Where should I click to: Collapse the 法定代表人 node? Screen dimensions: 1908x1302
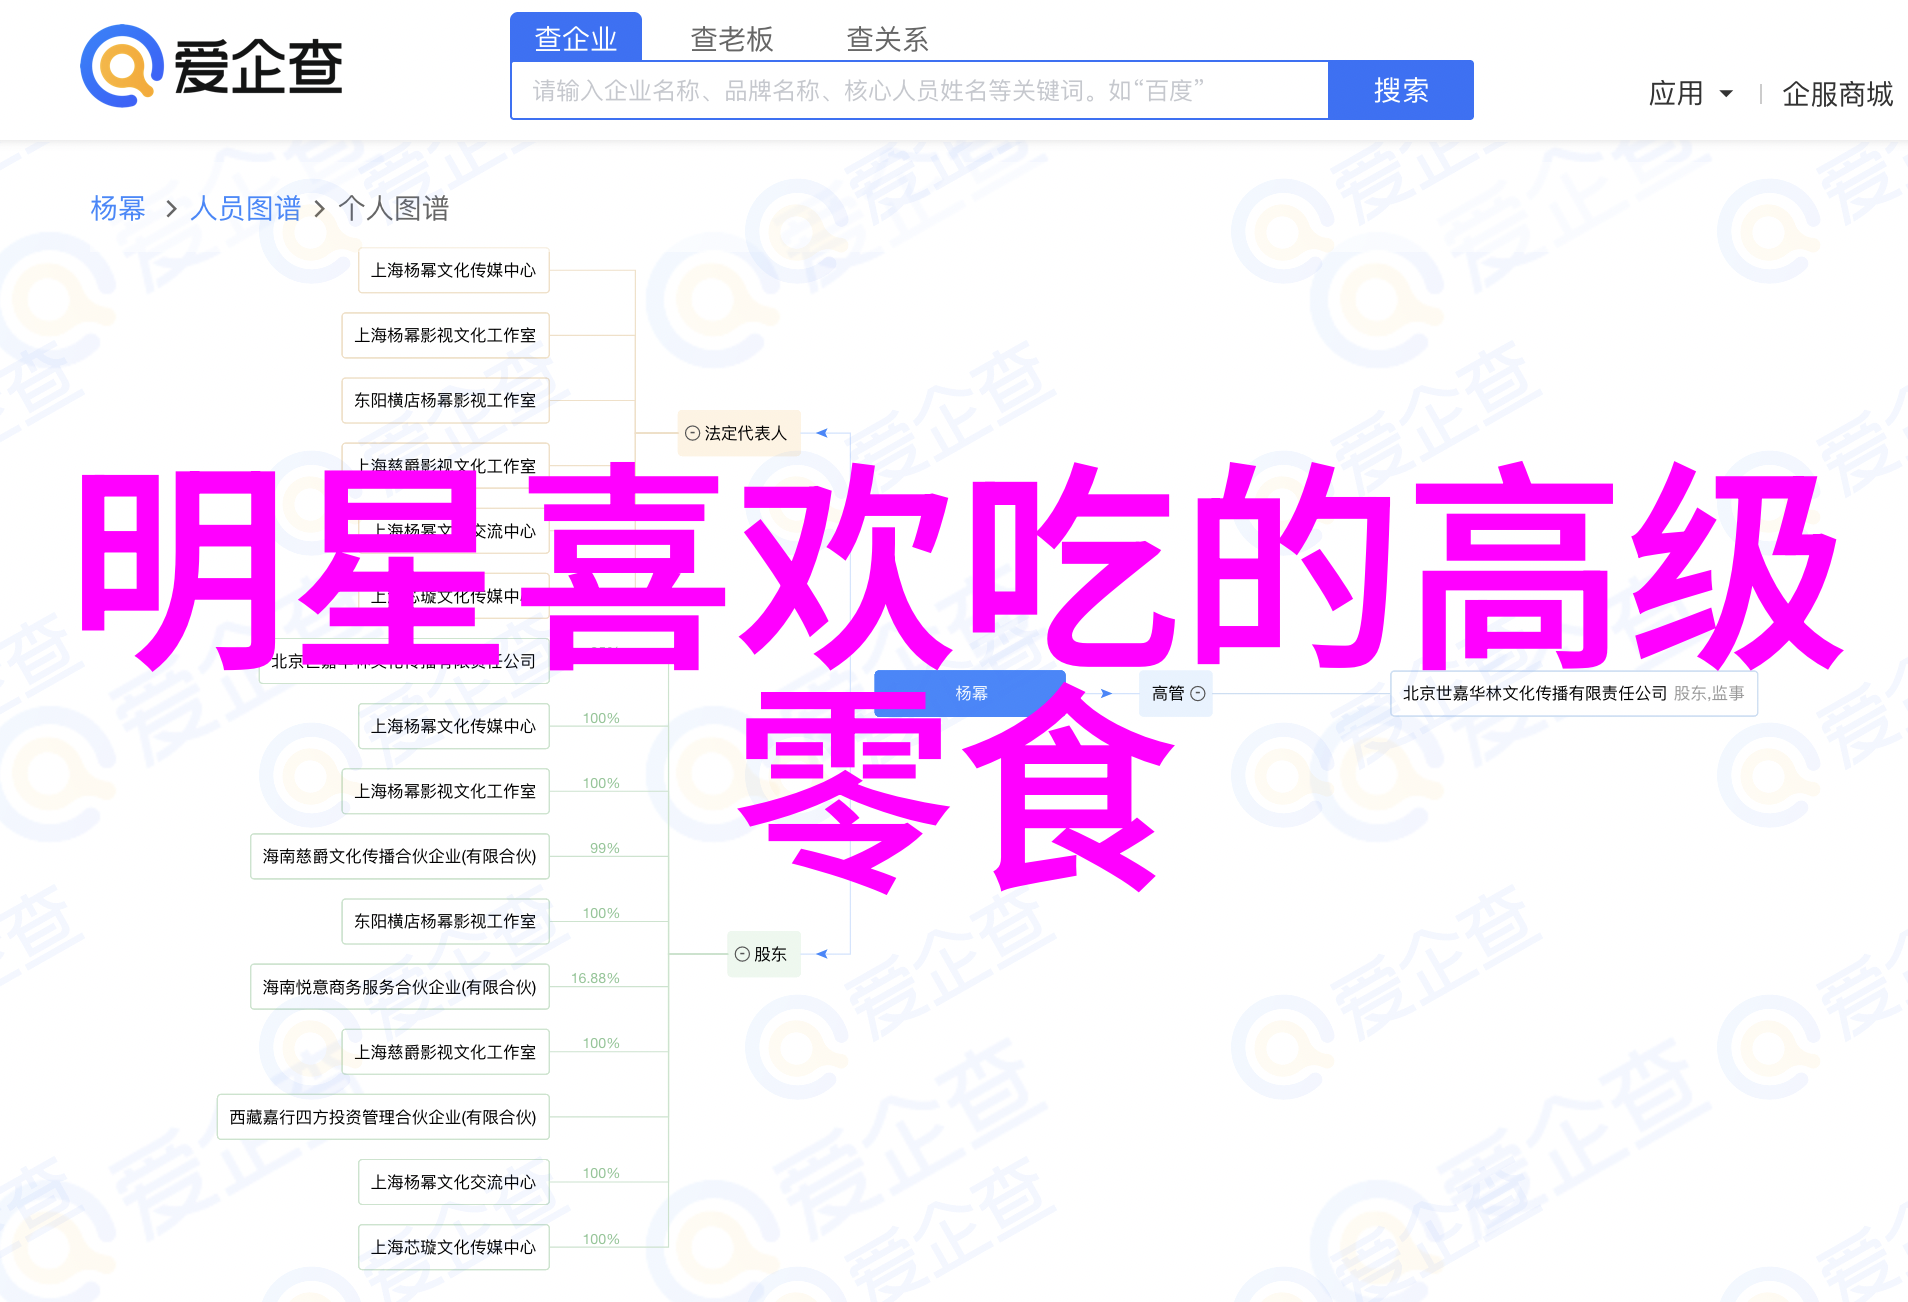pyautogui.click(x=692, y=433)
